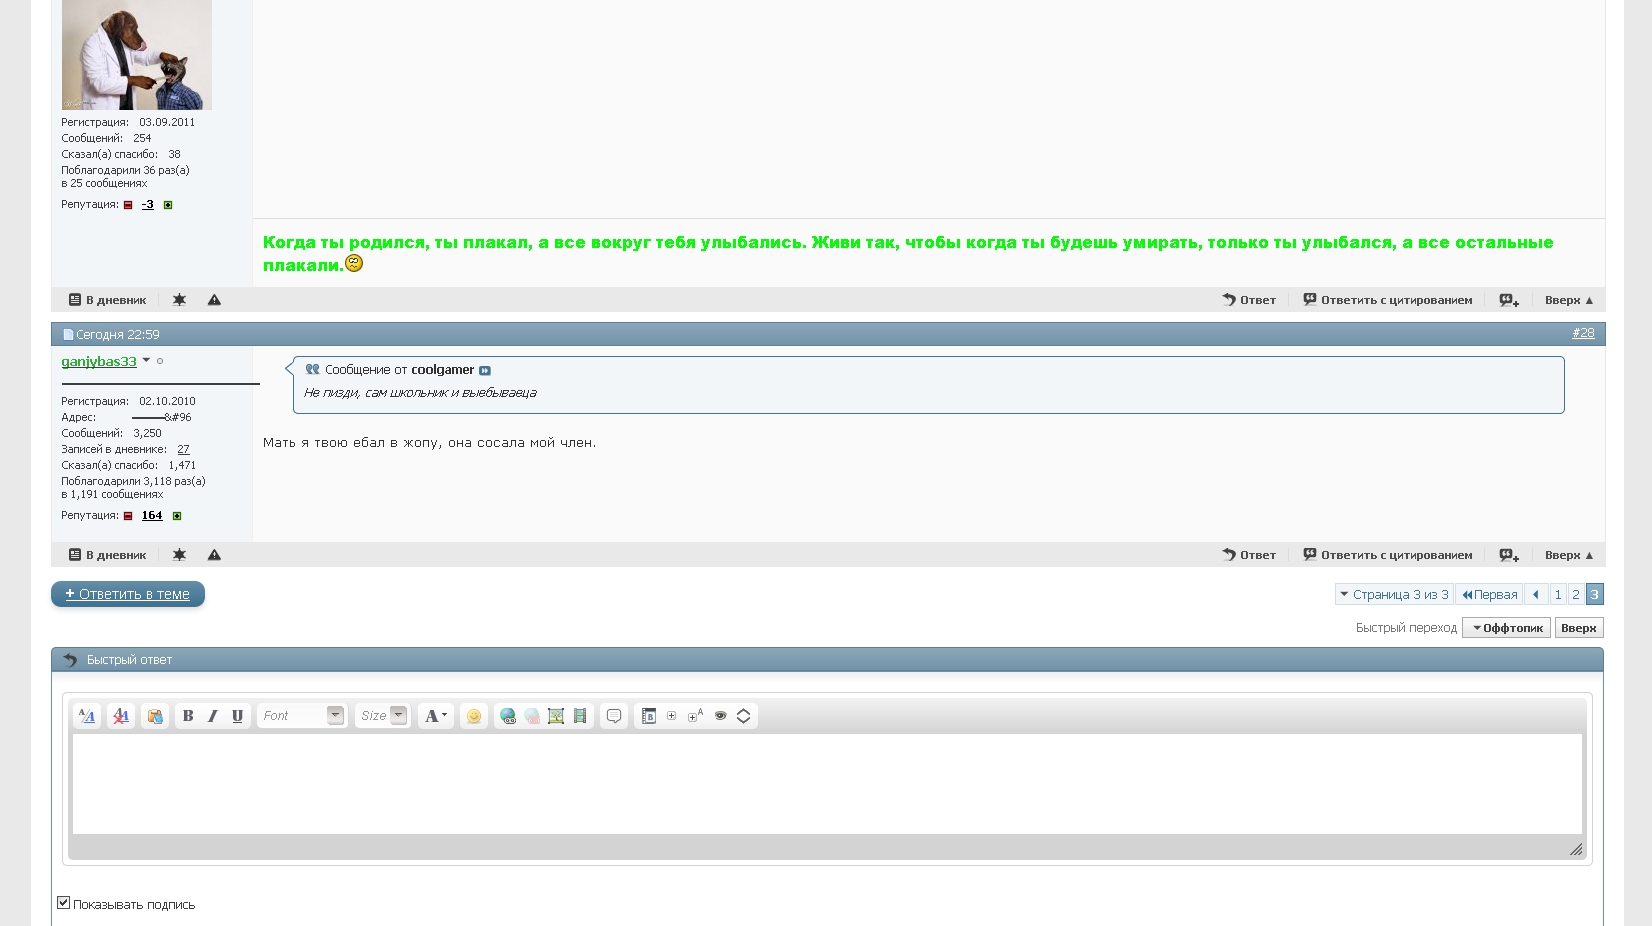The height and width of the screenshot is (926, 1652).
Task: Click the editor resize handle corner
Action: tap(1576, 850)
